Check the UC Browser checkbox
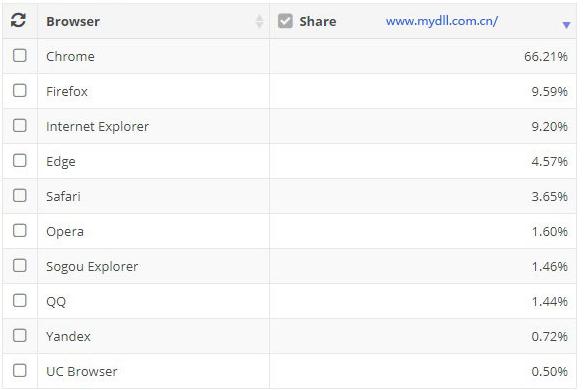Viewport: 584px width, 390px height. pos(20,371)
